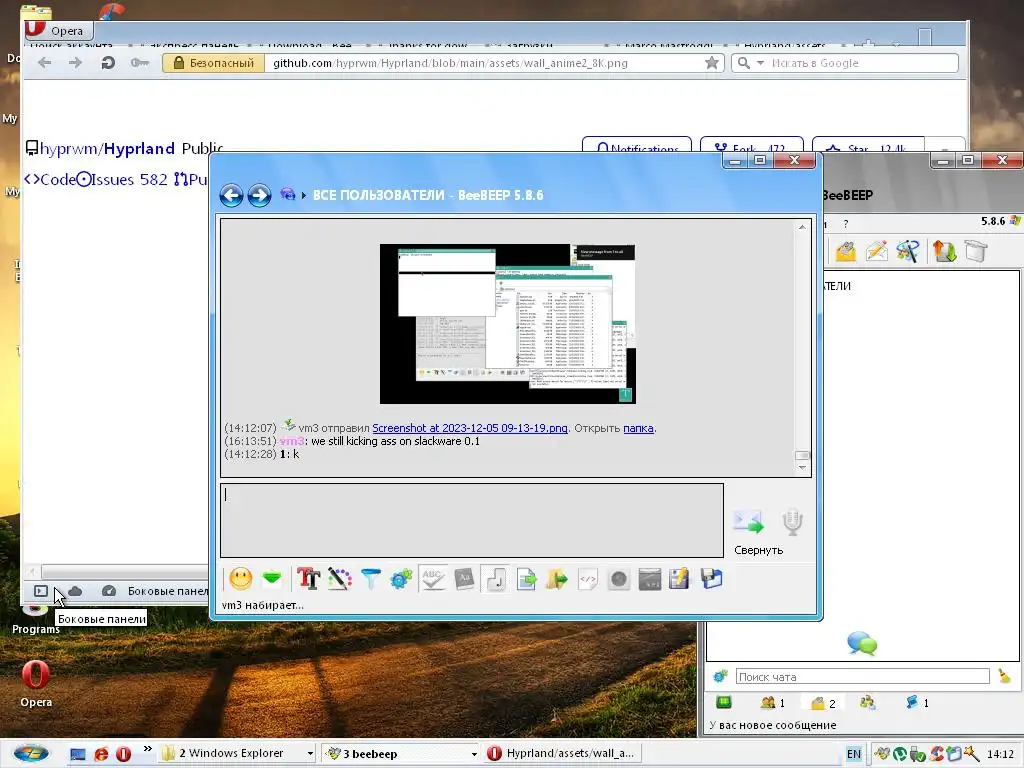Toggle the gray dictionary book icon
Screen dimensions: 1024x768
464,579
